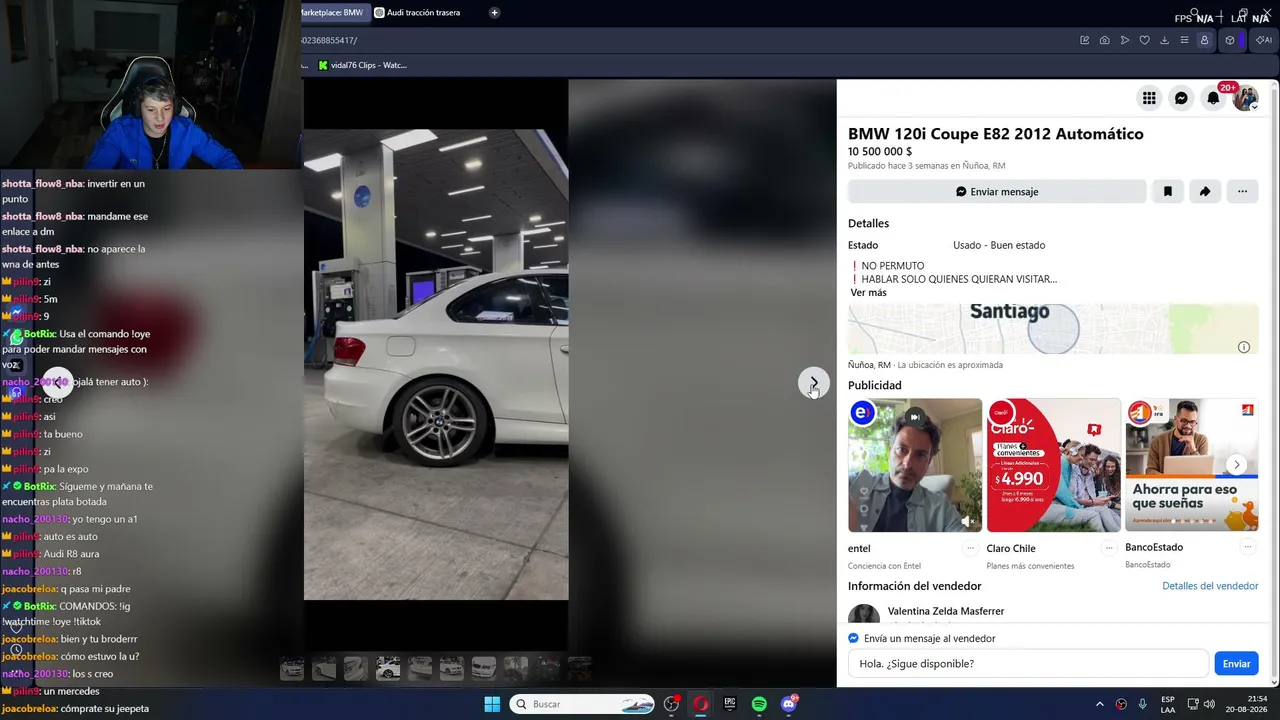Click the message text field to seller
Image resolution: width=1280 pixels, height=720 pixels.
(x=1028, y=663)
